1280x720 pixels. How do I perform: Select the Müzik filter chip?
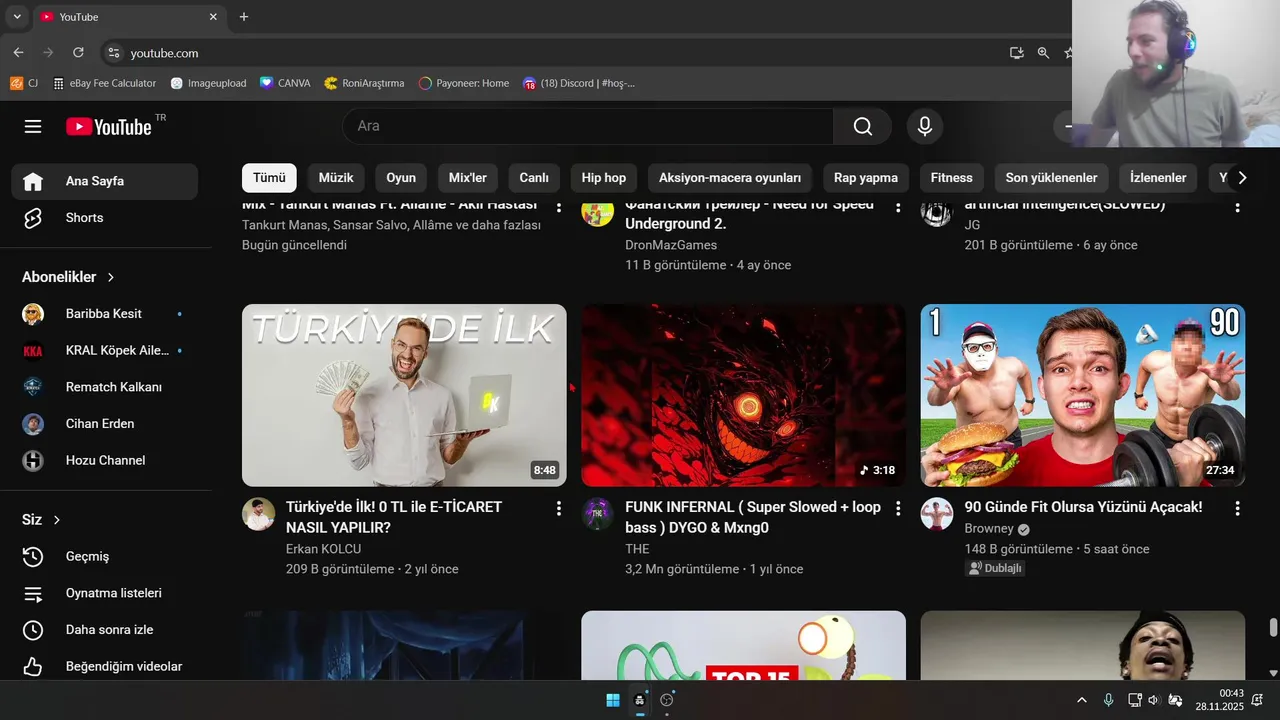coord(336,178)
